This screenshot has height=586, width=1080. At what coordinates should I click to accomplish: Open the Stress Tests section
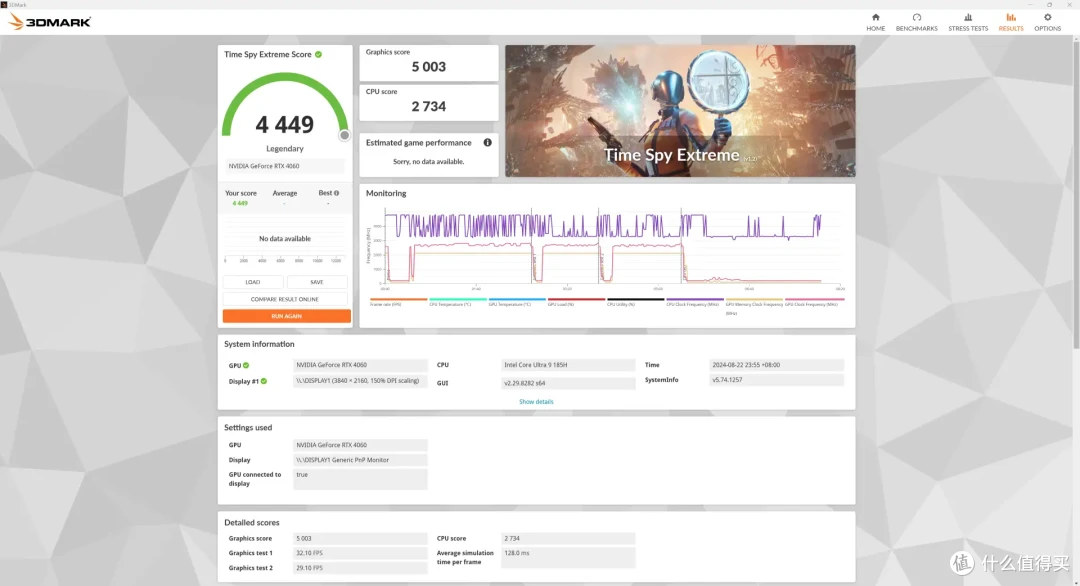(968, 22)
